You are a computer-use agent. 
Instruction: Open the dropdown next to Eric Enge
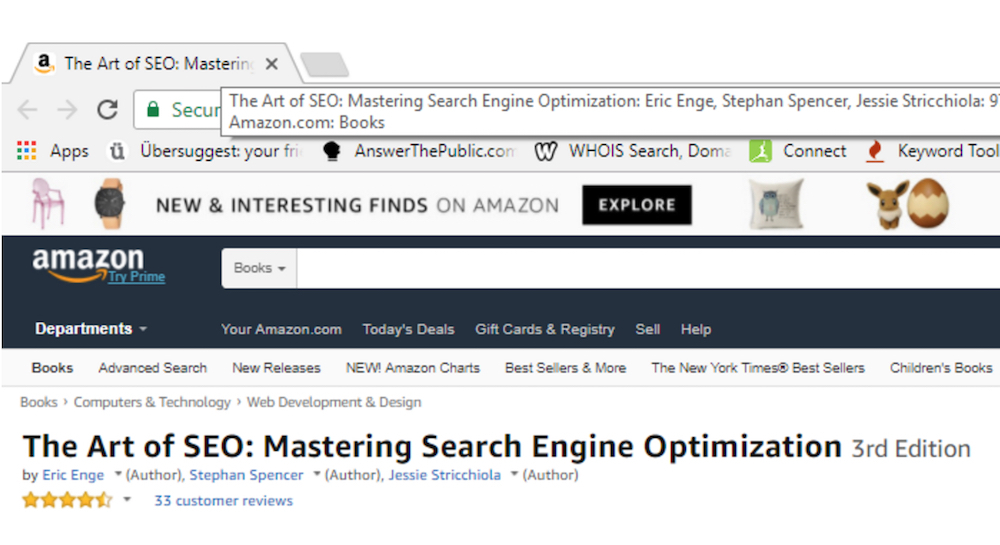(117, 474)
